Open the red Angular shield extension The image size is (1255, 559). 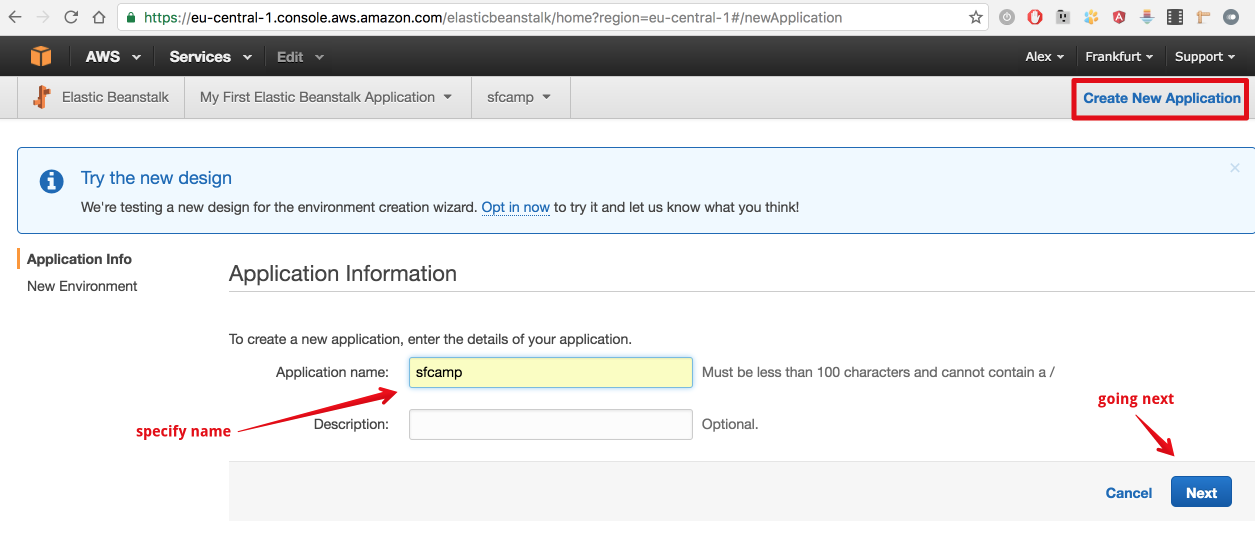click(x=1119, y=17)
